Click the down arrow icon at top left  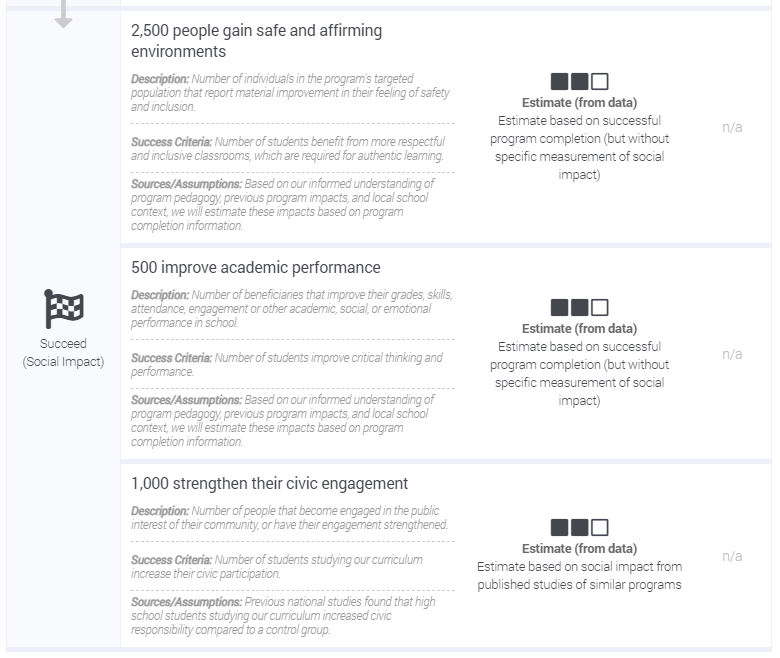(63, 13)
